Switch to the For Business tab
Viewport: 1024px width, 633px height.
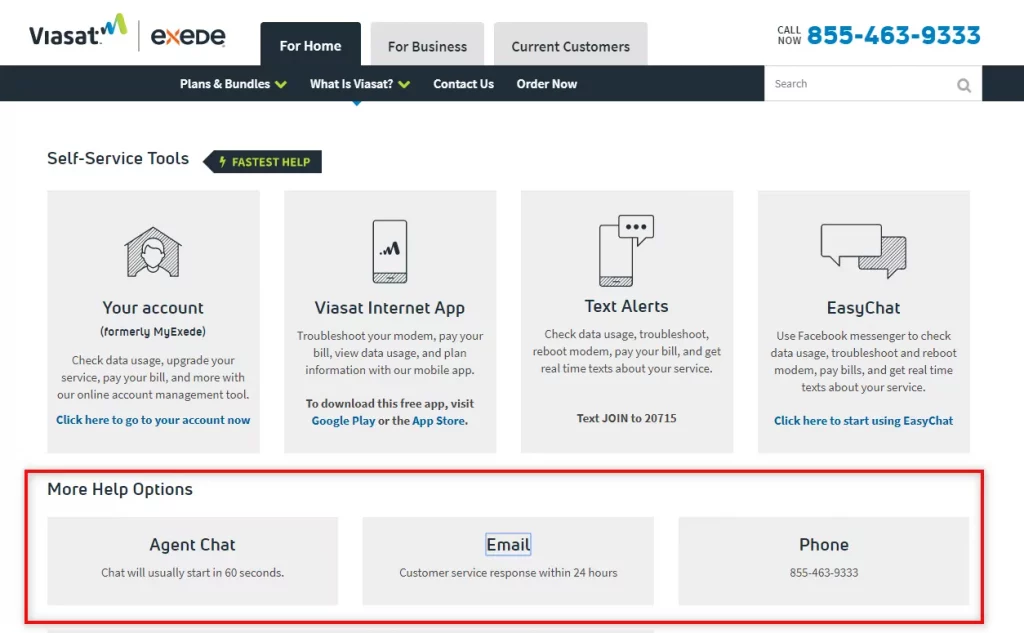pyautogui.click(x=427, y=44)
